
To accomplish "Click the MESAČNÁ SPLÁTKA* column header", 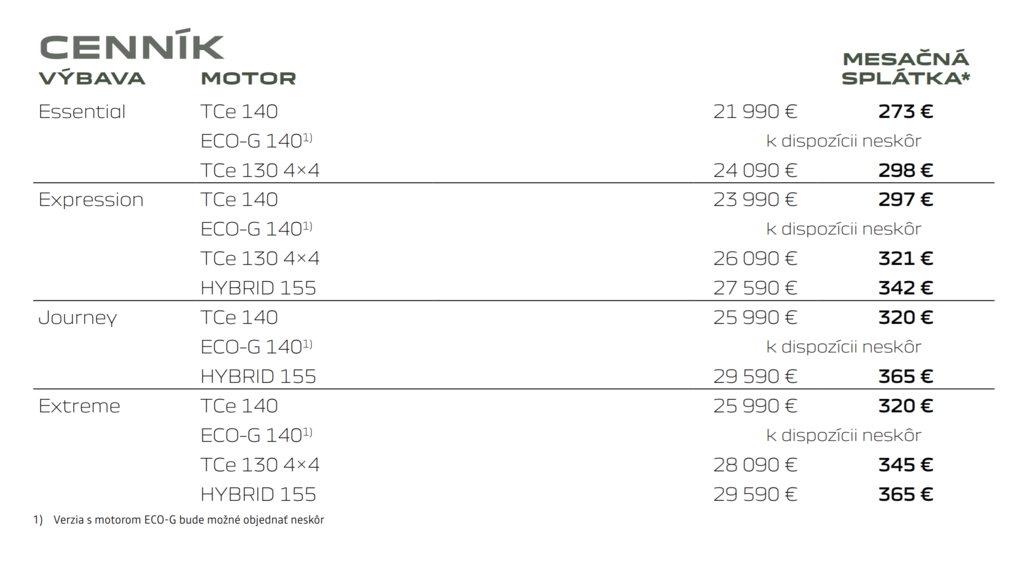I will tap(906, 68).
